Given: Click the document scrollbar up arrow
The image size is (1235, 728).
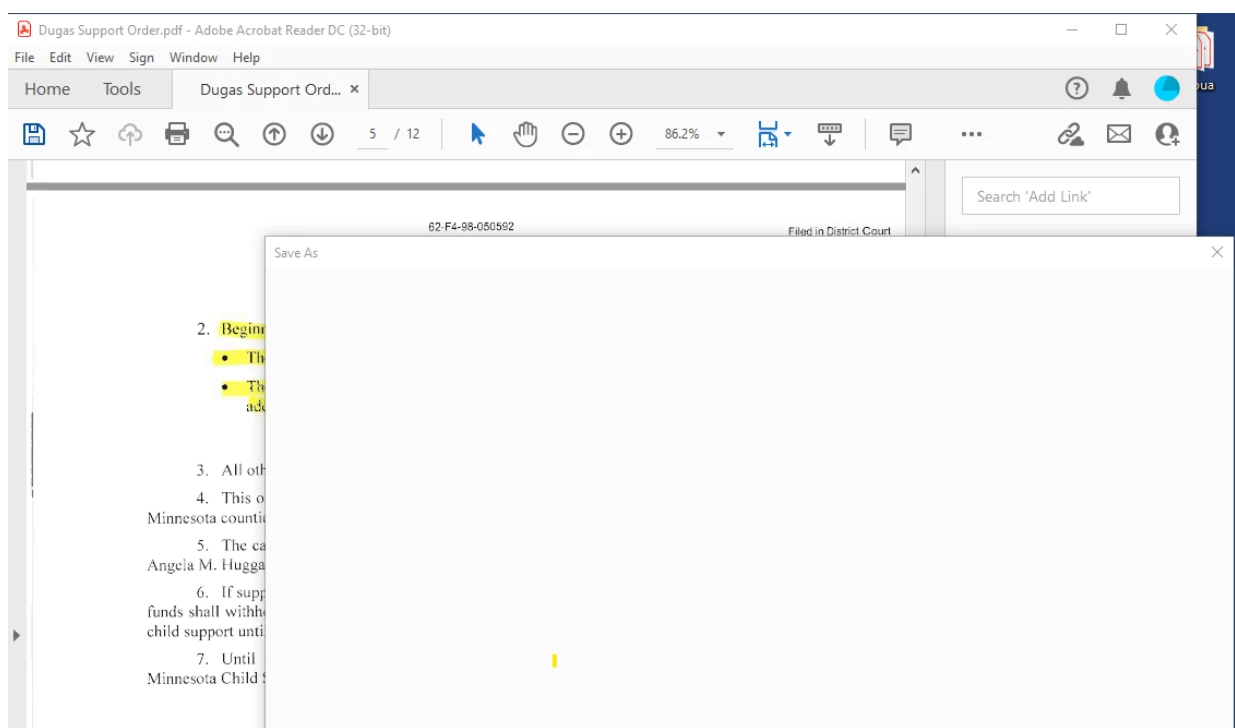Looking at the screenshot, I should (915, 171).
